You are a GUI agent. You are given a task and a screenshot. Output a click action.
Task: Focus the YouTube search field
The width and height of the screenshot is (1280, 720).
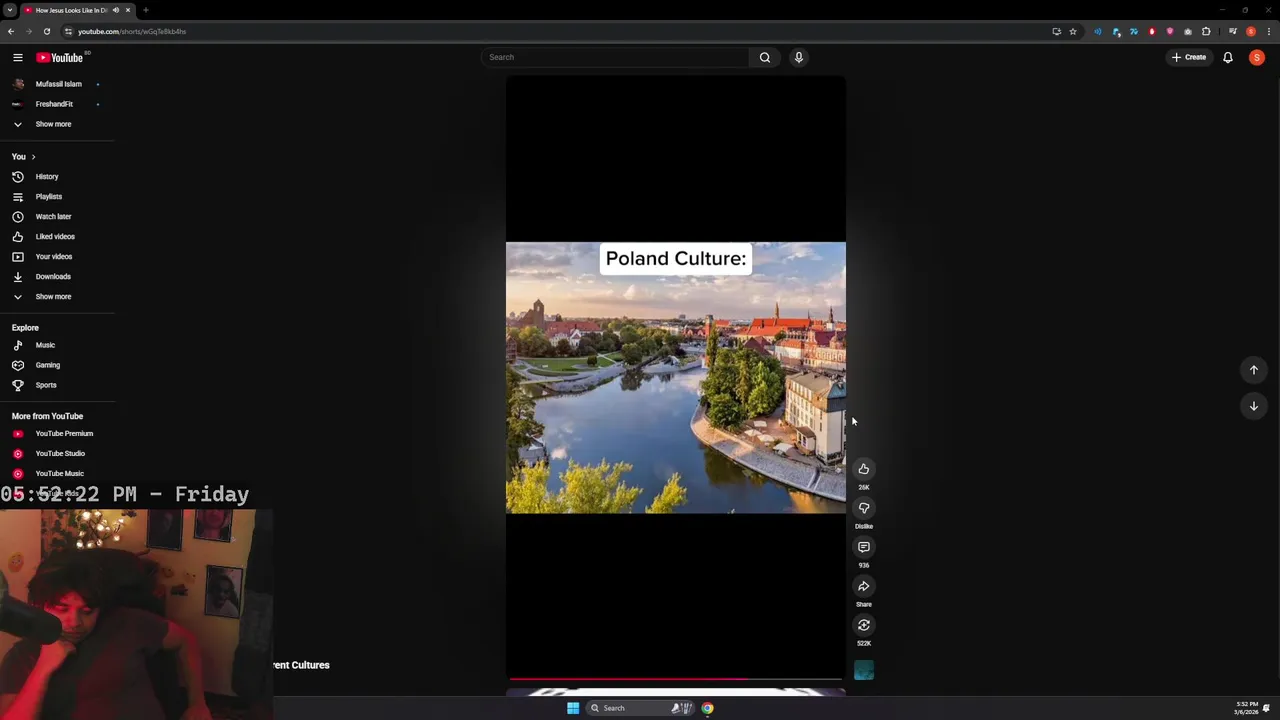click(x=615, y=57)
